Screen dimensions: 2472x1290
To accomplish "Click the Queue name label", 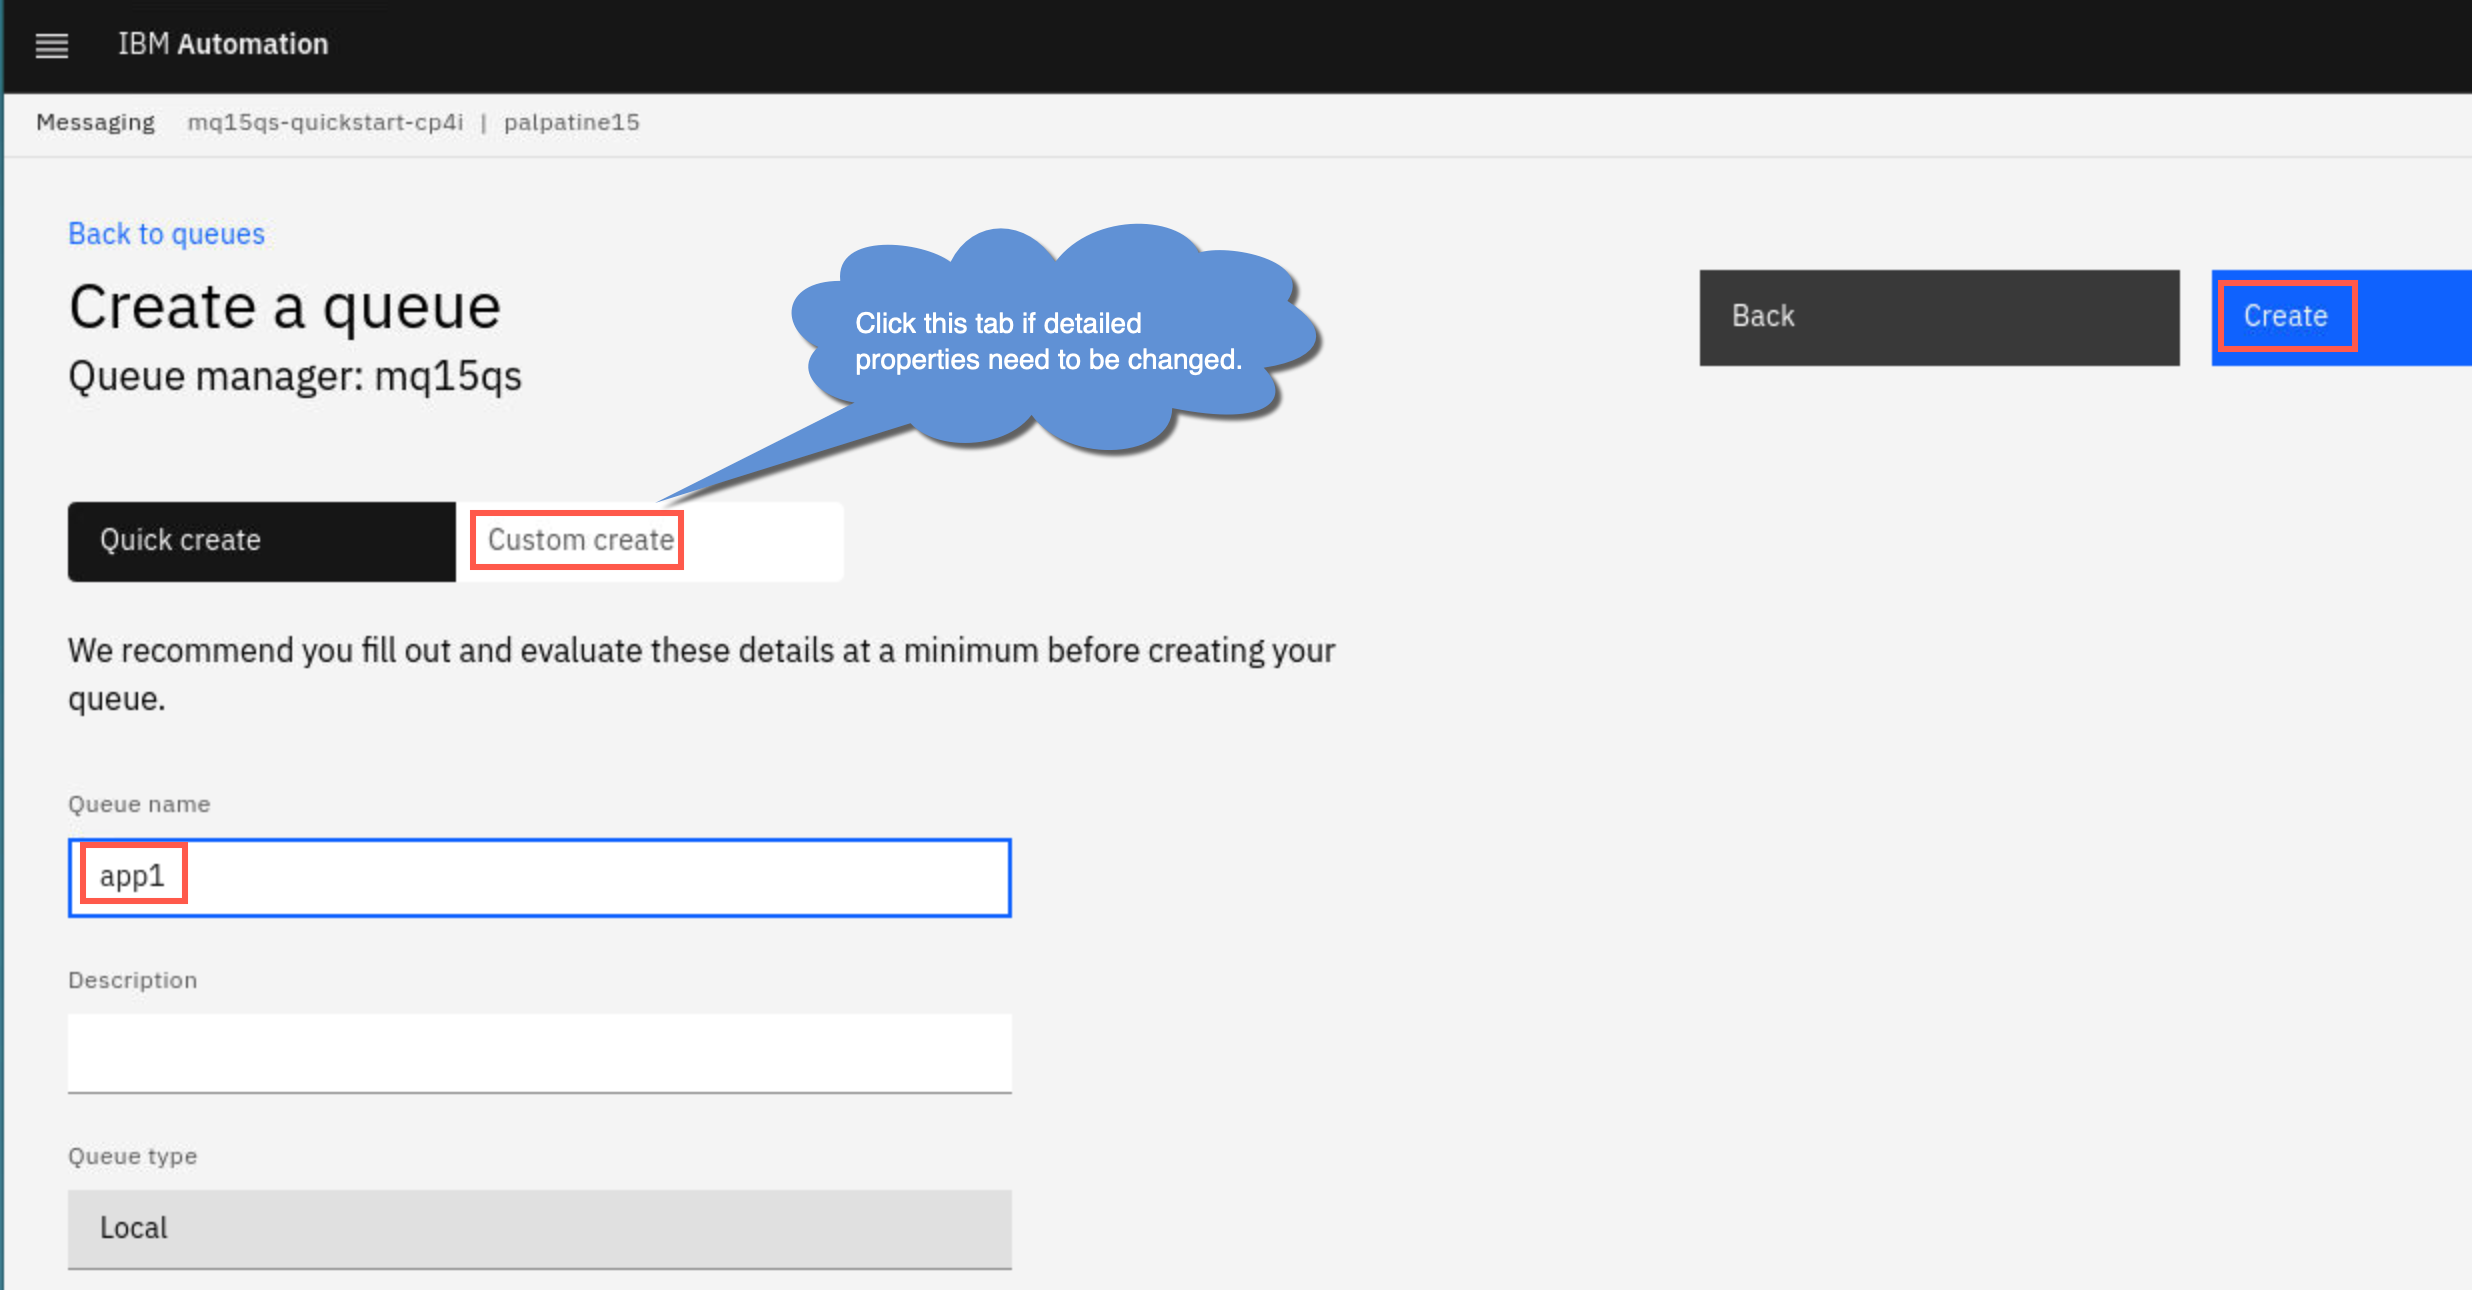I will pos(139,804).
